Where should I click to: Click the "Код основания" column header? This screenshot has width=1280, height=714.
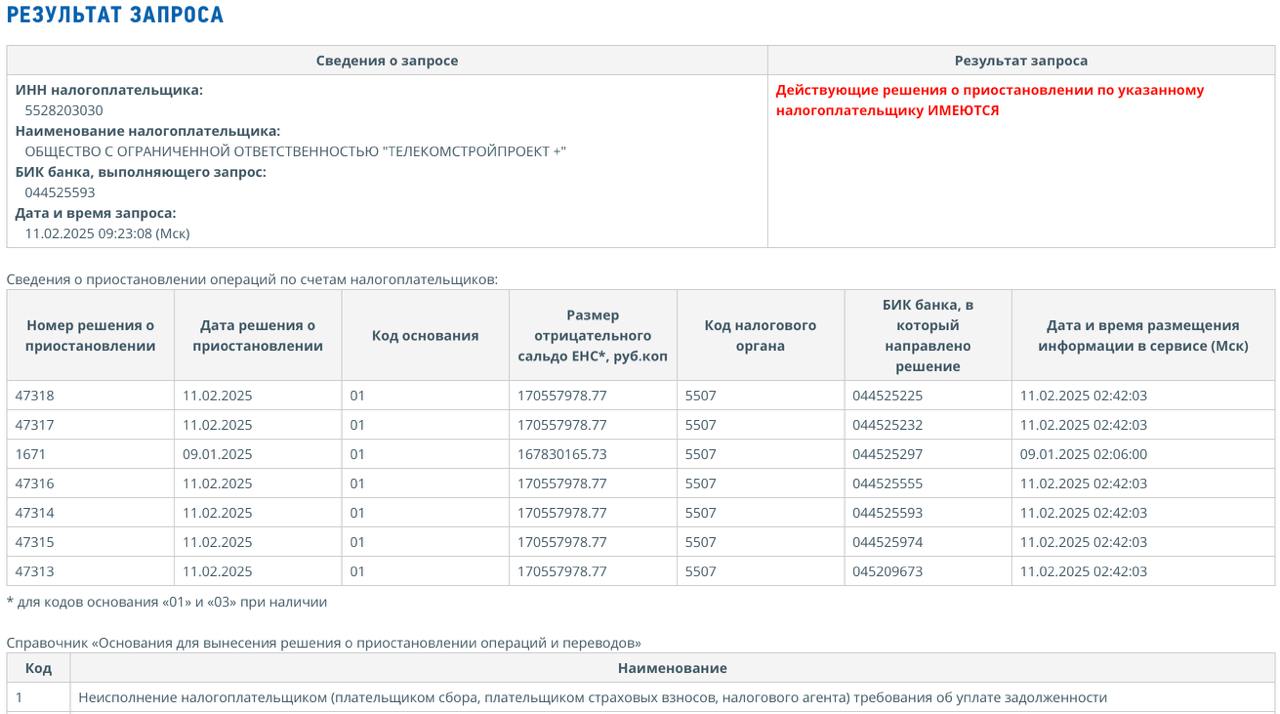click(x=425, y=336)
